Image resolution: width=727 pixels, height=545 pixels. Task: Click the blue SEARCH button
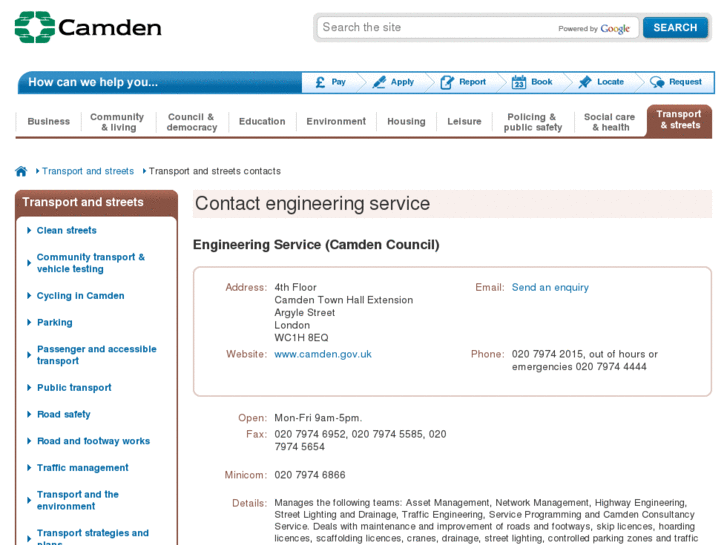point(675,28)
